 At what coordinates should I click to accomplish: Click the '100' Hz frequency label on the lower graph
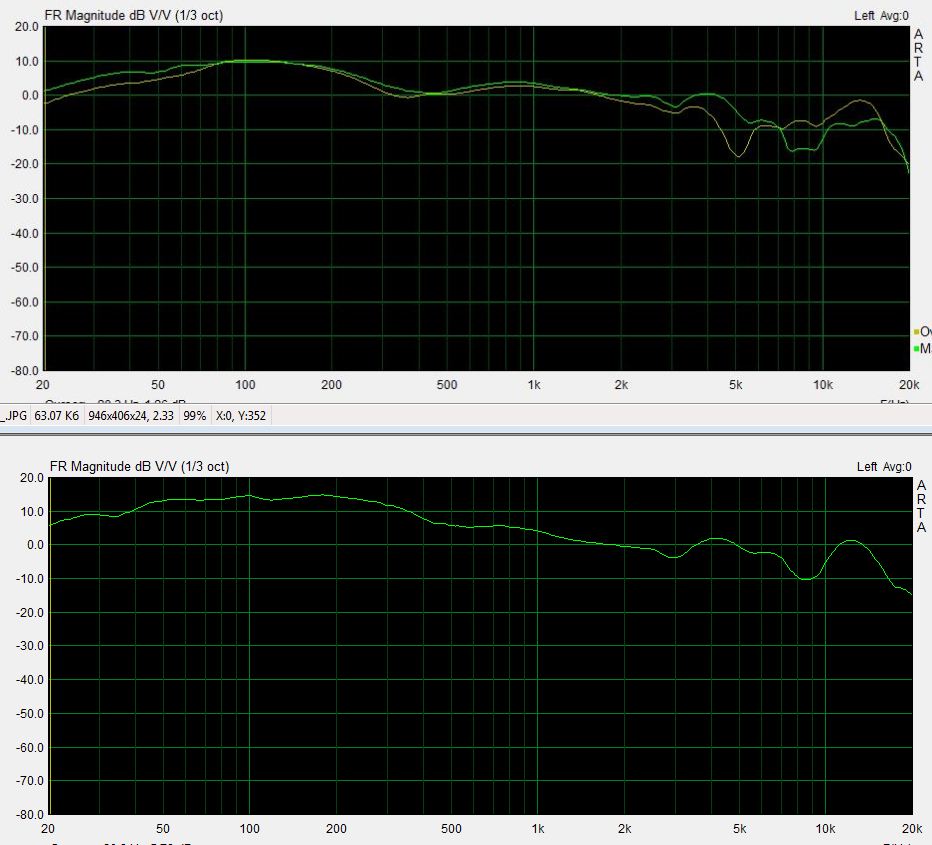tap(250, 829)
